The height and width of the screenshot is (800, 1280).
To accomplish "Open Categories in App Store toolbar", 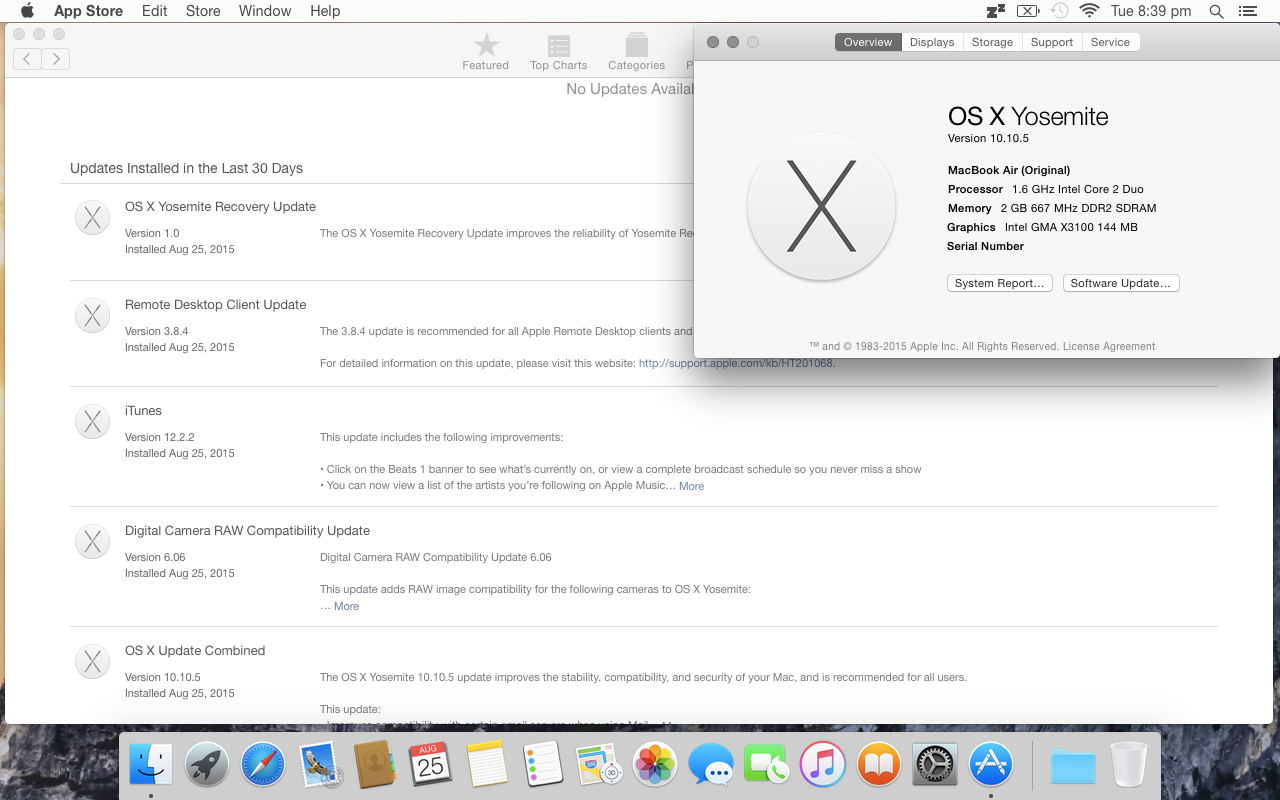I will pyautogui.click(x=636, y=52).
